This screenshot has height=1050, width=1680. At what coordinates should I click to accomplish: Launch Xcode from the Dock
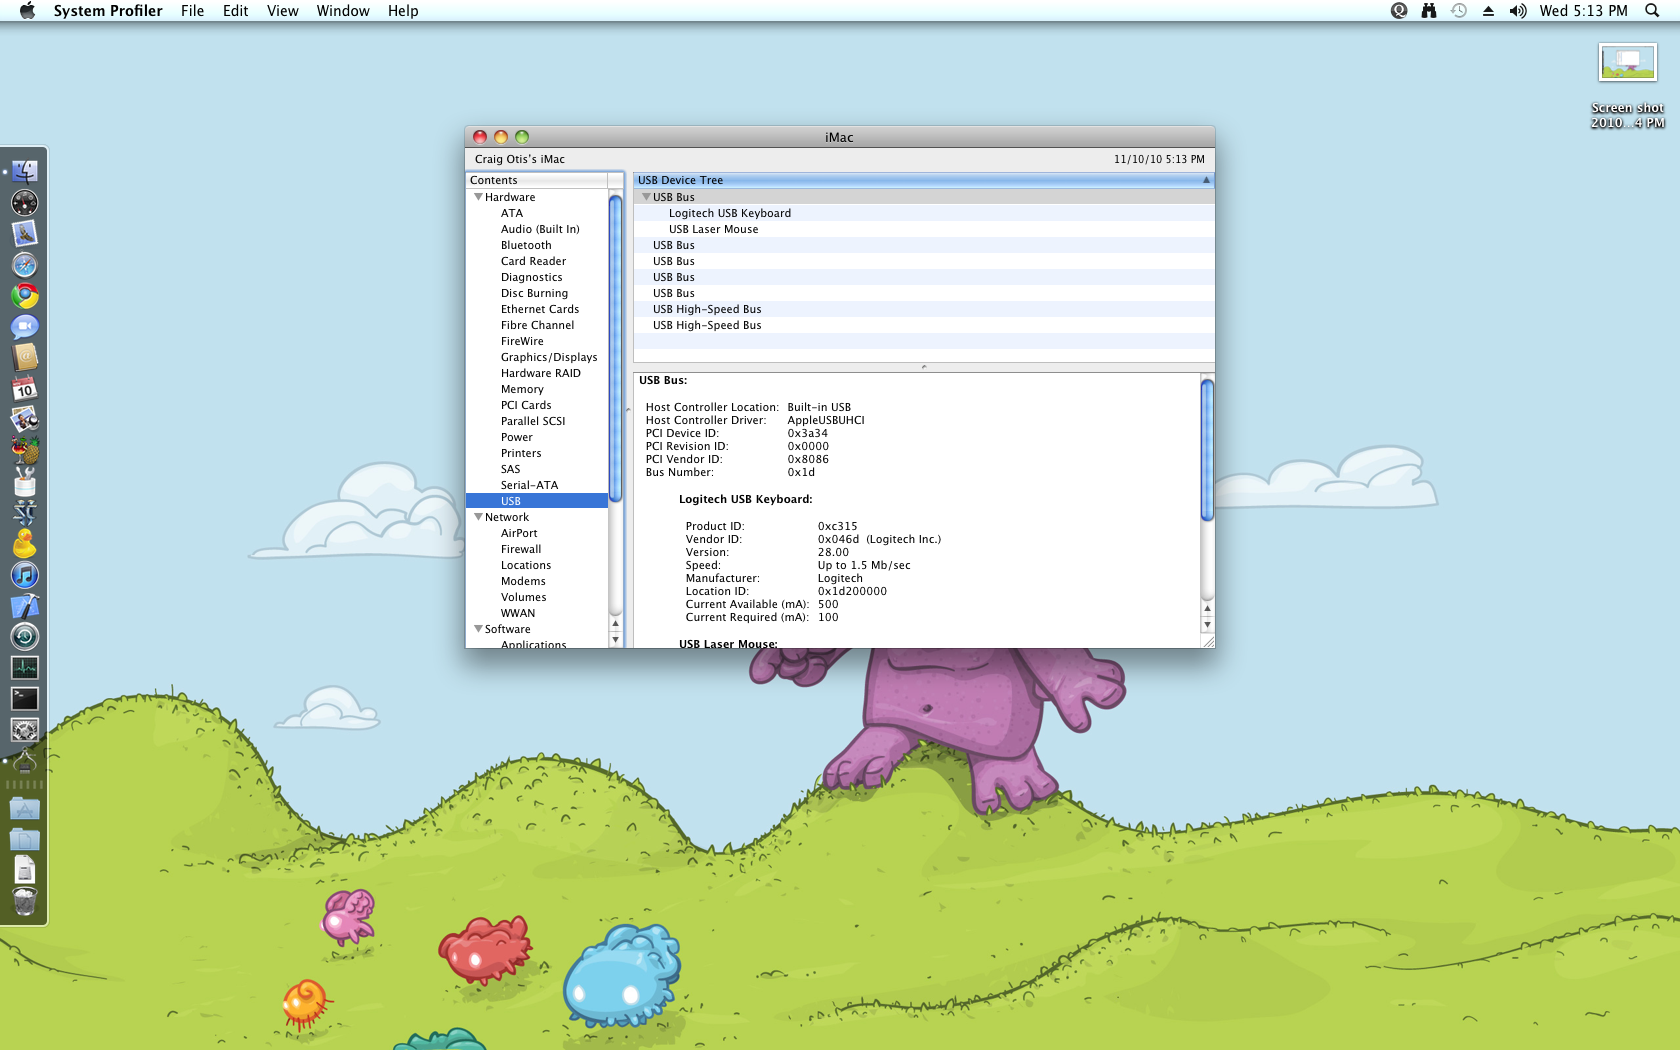click(x=24, y=606)
